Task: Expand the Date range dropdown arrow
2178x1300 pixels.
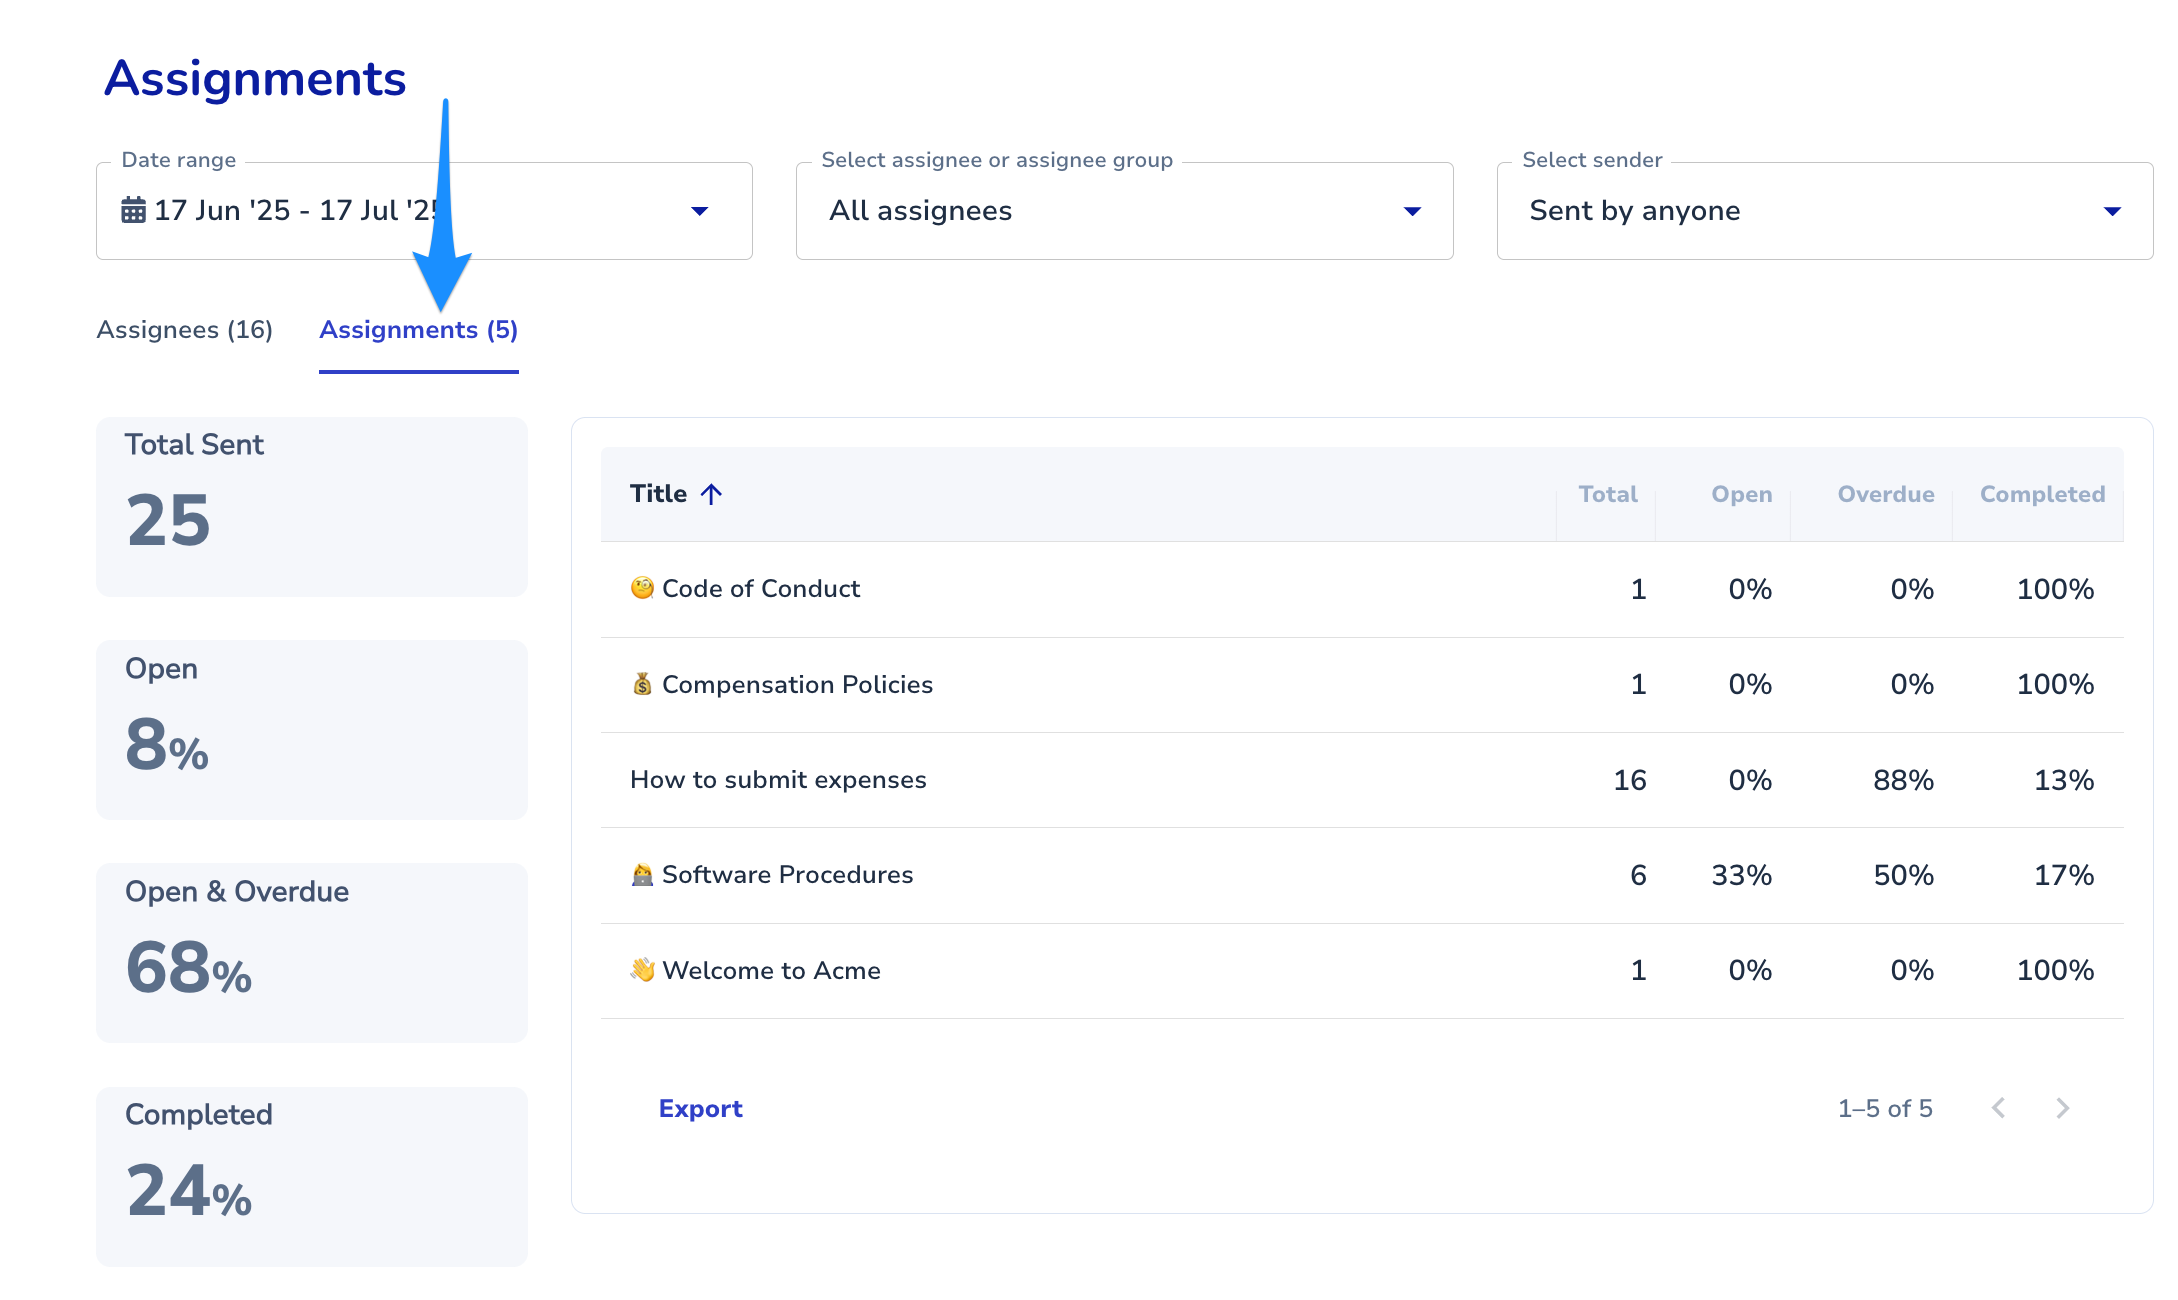Action: (x=700, y=211)
